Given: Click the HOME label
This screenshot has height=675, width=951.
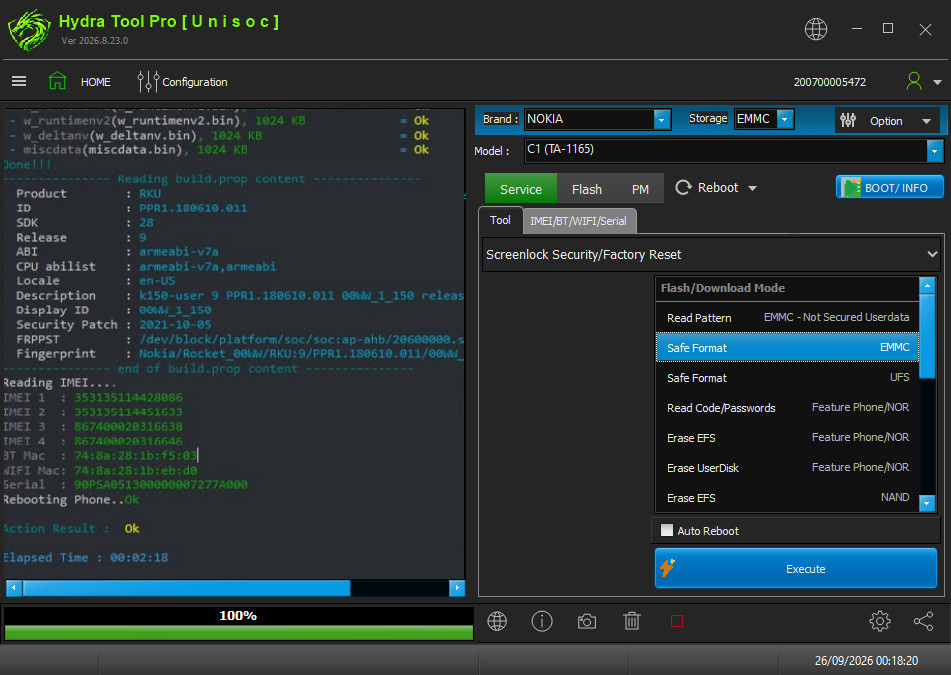Looking at the screenshot, I should tap(96, 82).
